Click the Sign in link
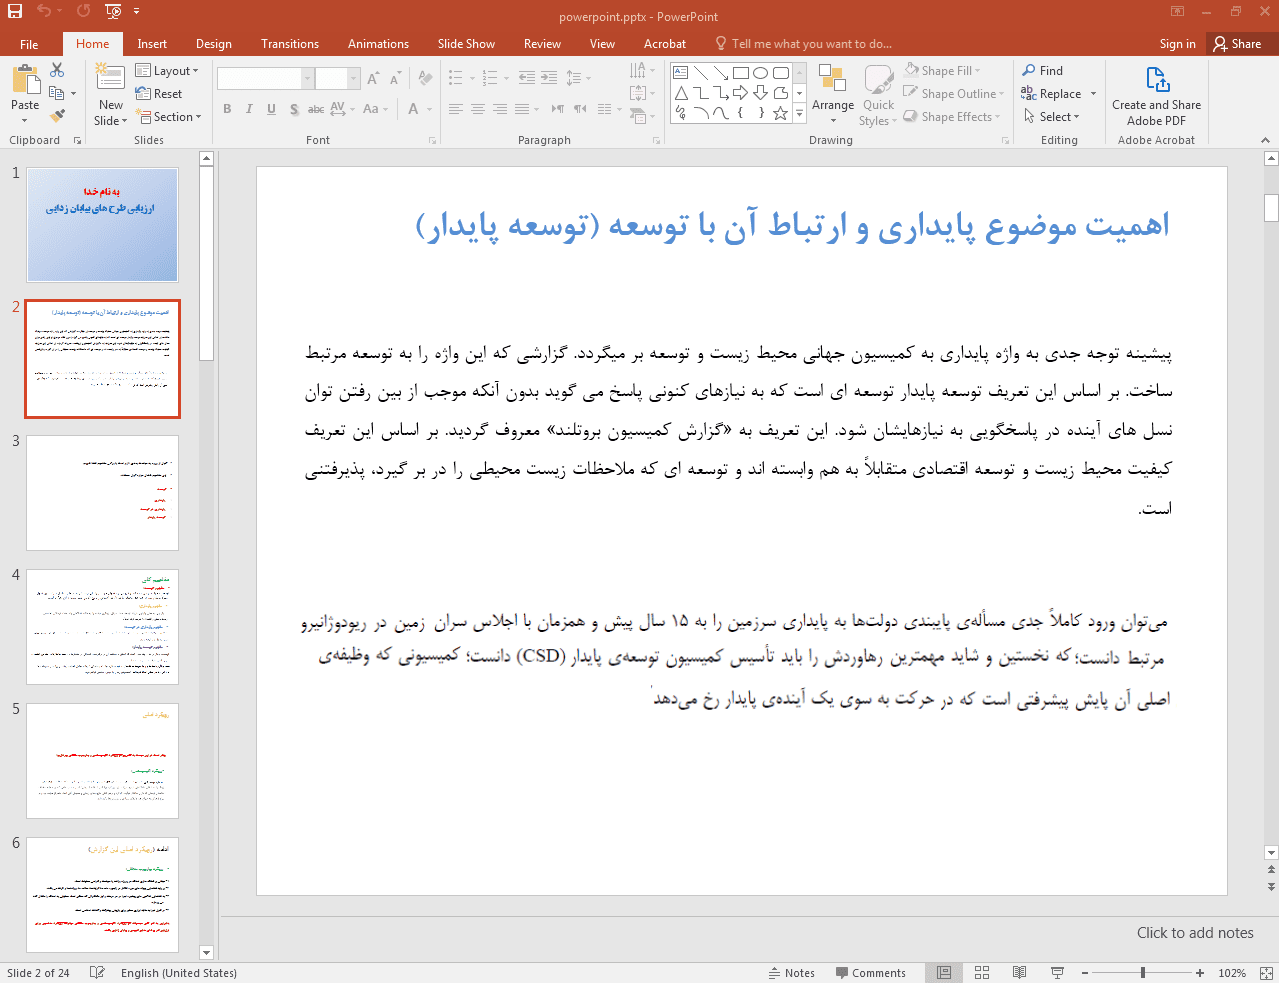Viewport: 1279px width, 983px height. pyautogui.click(x=1177, y=44)
